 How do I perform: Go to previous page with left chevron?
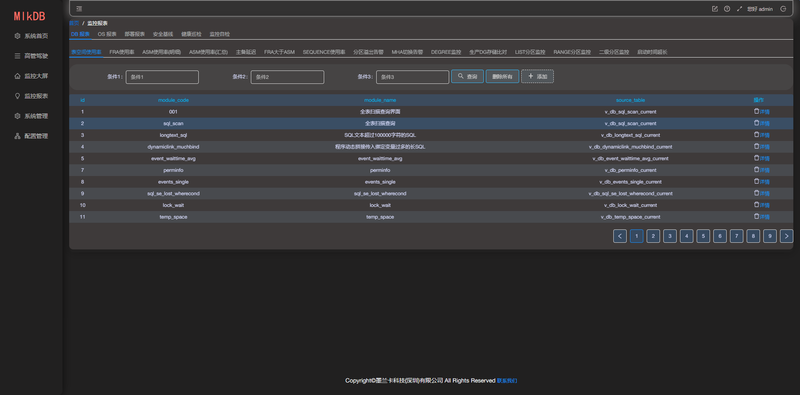pos(620,236)
